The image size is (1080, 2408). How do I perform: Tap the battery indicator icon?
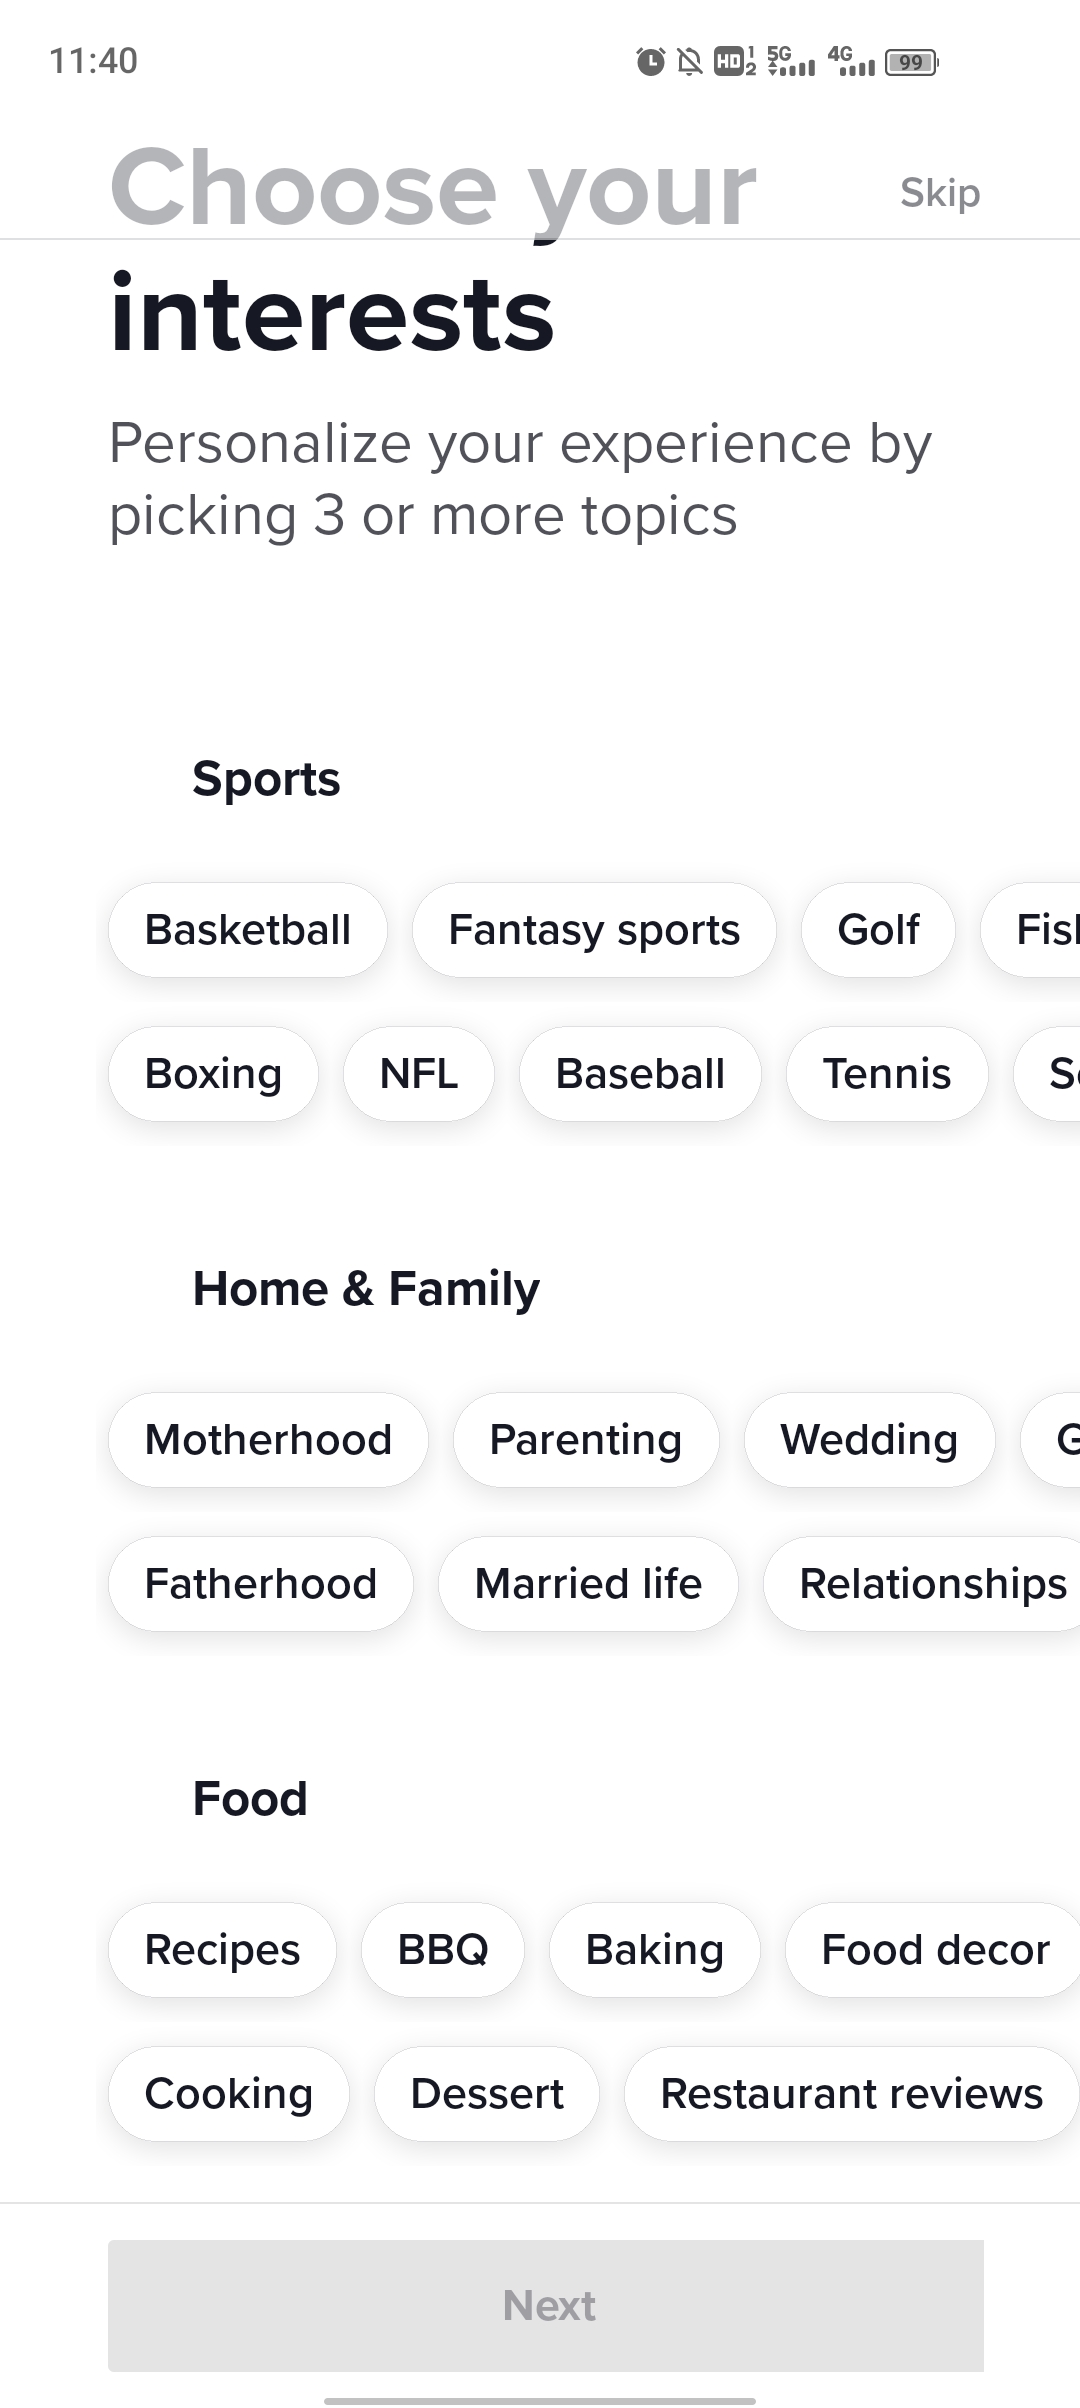pyautogui.click(x=911, y=62)
